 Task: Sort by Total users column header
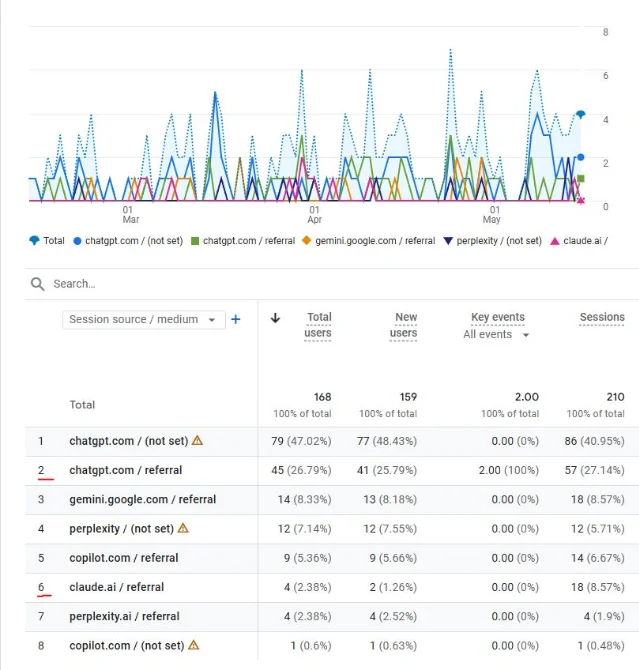318,325
